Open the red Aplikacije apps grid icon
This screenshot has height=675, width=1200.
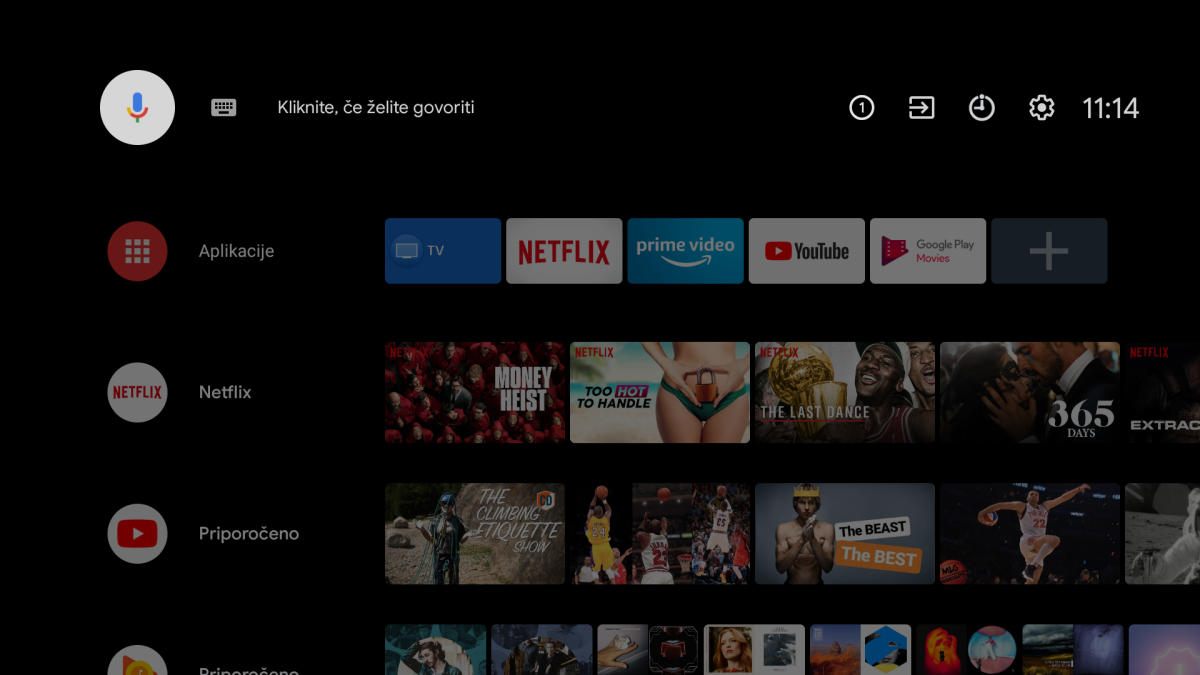(x=137, y=251)
